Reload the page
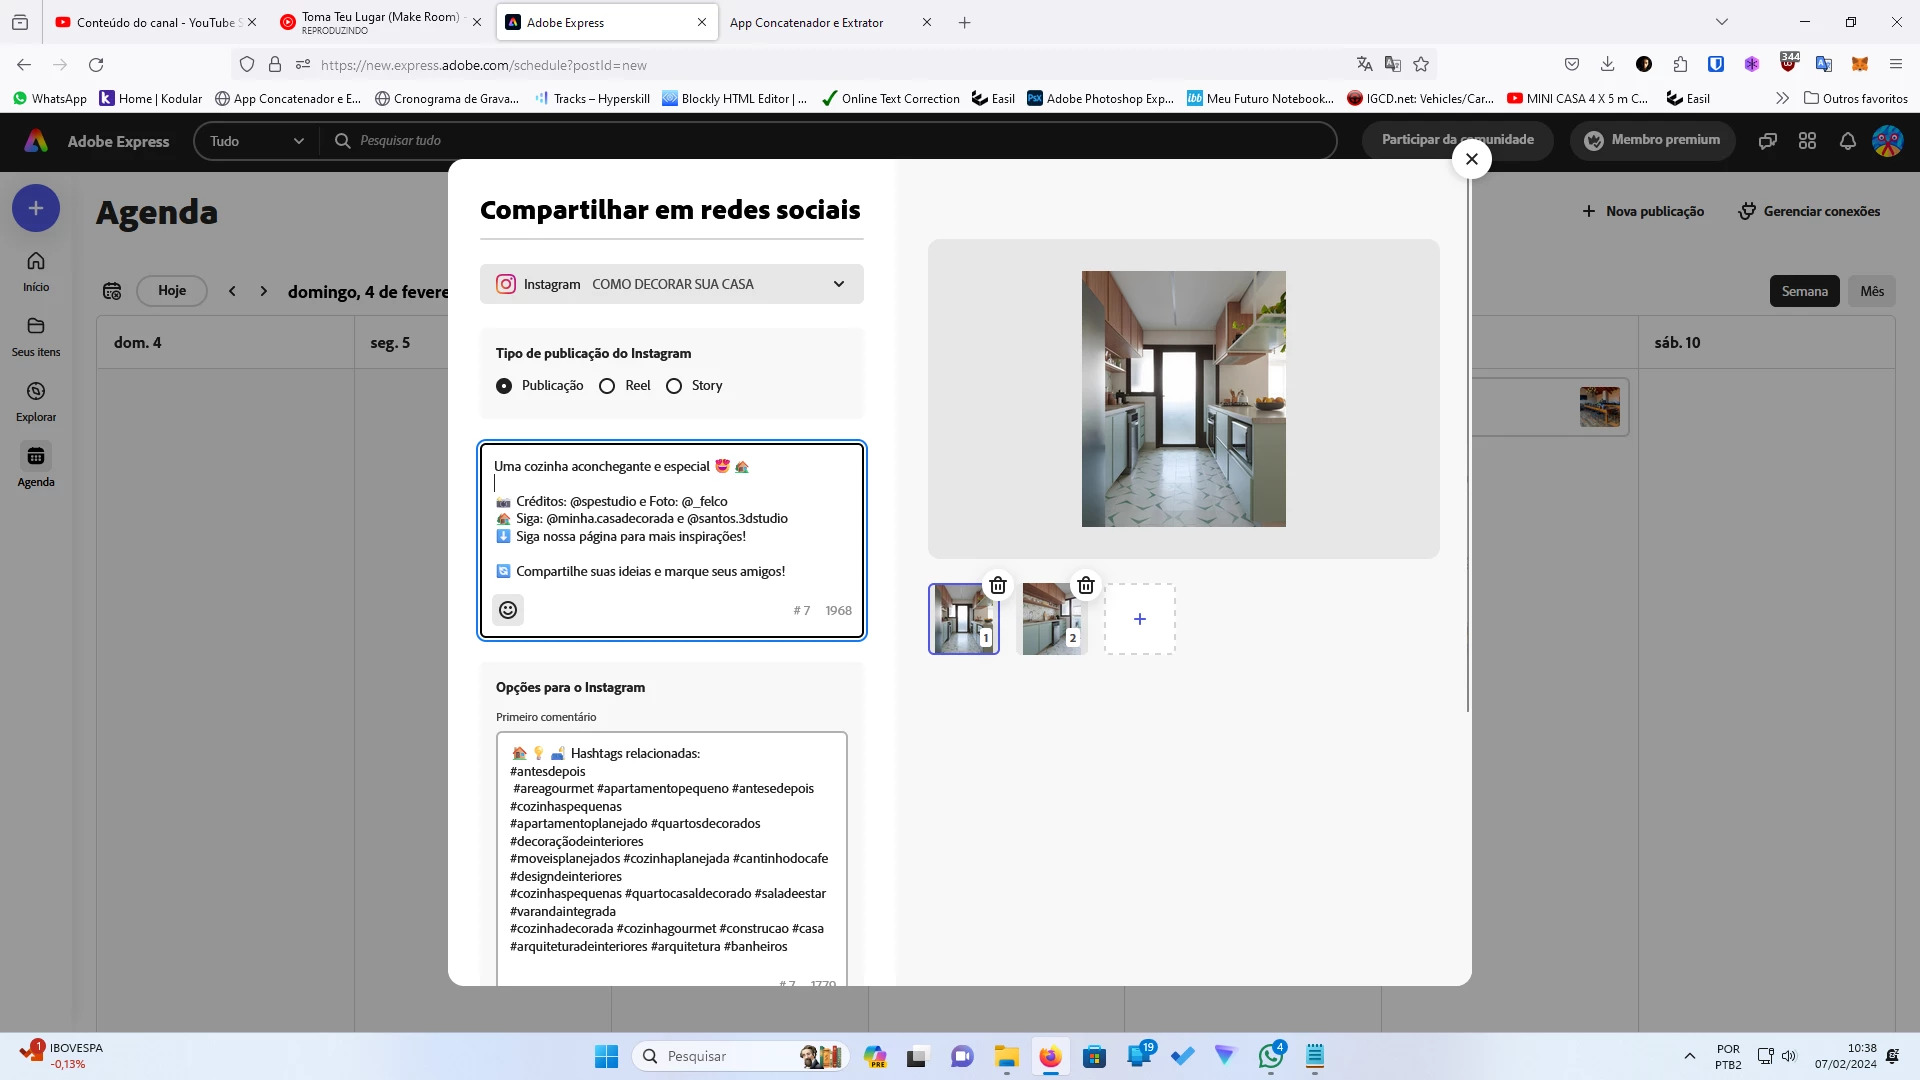Image resolution: width=1920 pixels, height=1080 pixels. (x=96, y=65)
